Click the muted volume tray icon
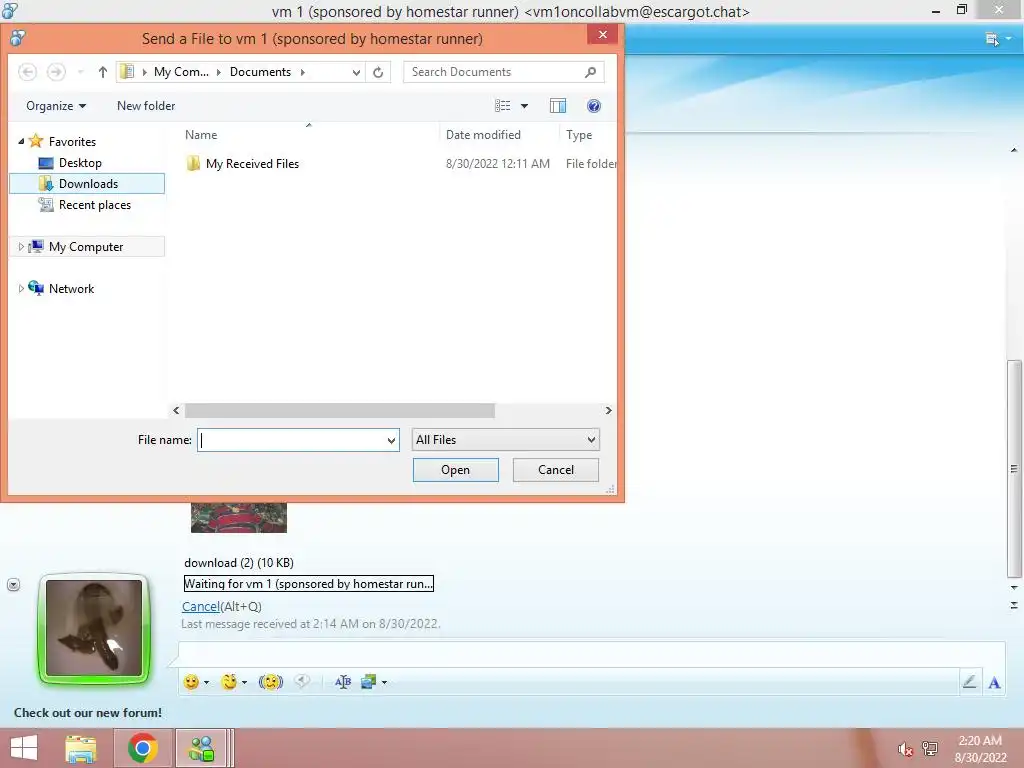This screenshot has width=1024, height=768. click(x=905, y=749)
